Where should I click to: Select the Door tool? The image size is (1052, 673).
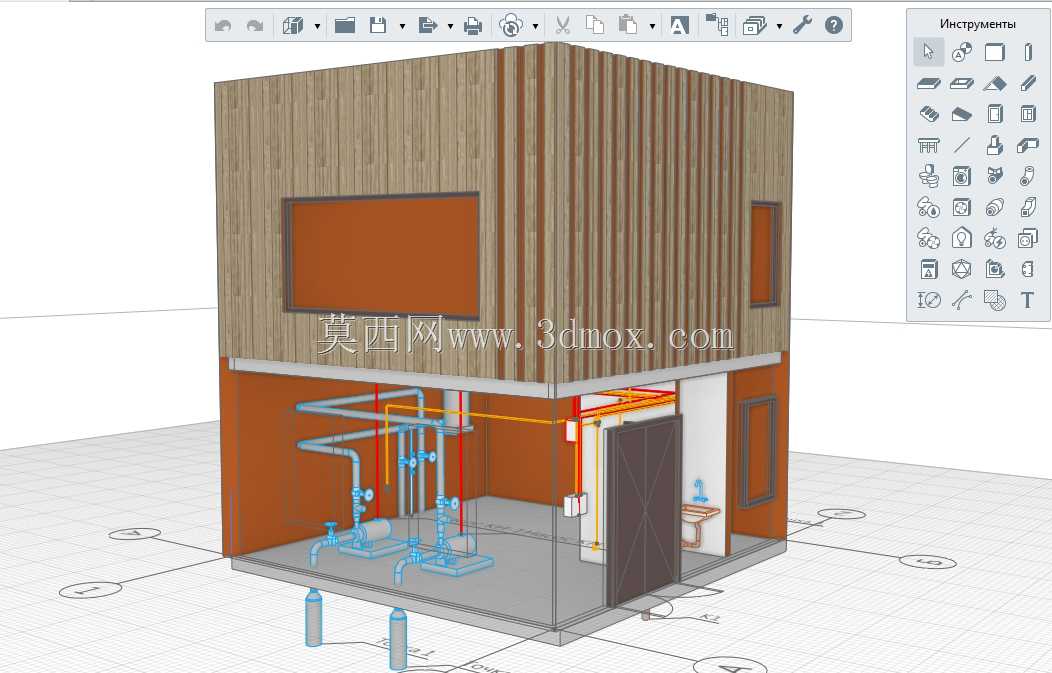click(x=995, y=114)
